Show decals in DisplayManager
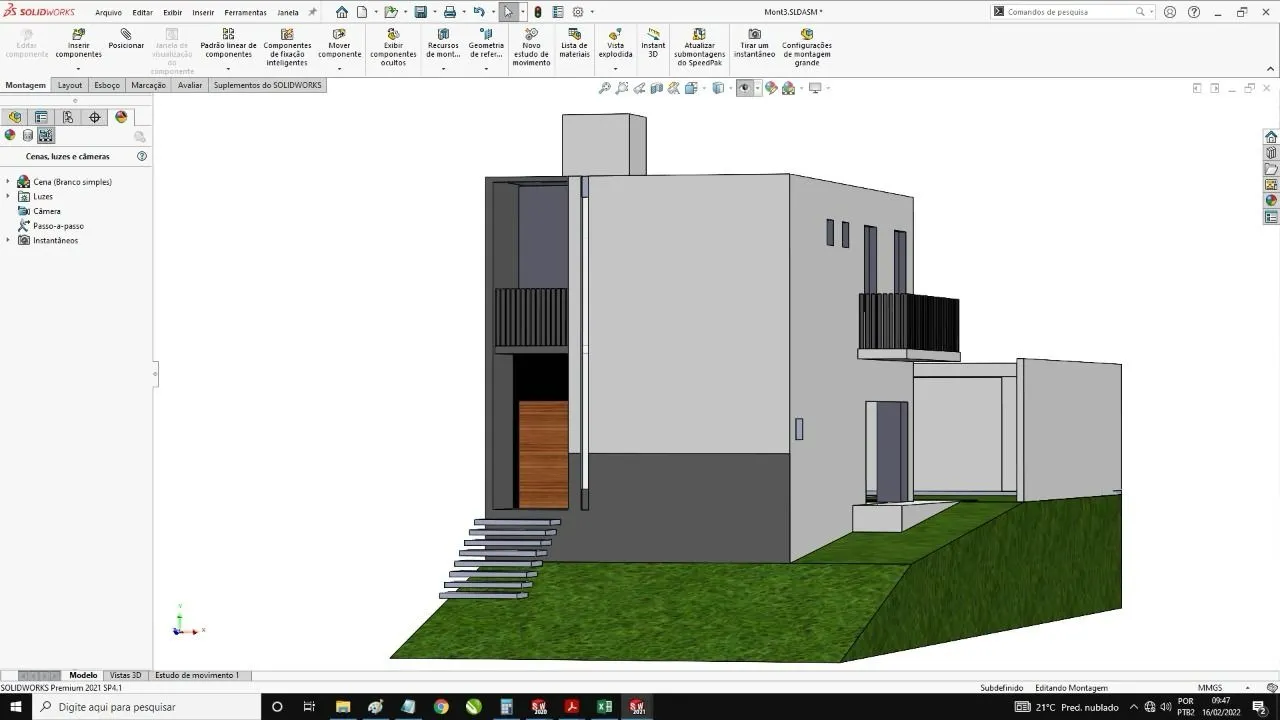Viewport: 1280px width, 720px height. coord(28,135)
